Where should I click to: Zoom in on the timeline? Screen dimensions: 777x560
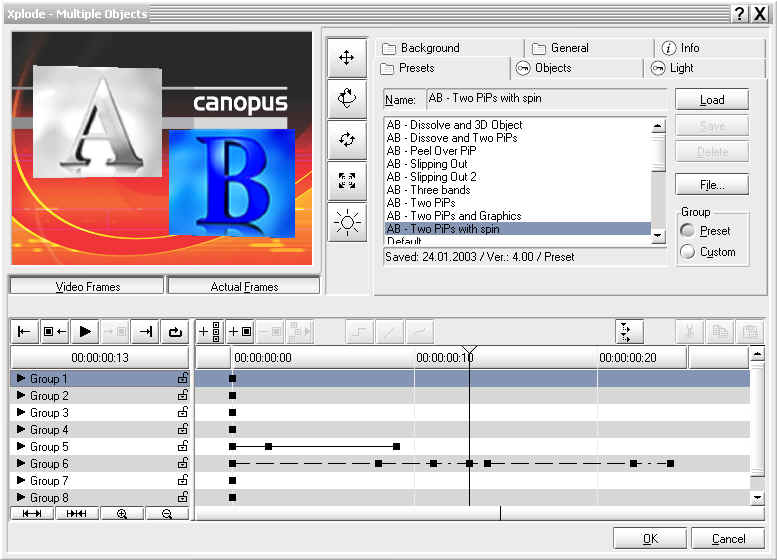122,514
